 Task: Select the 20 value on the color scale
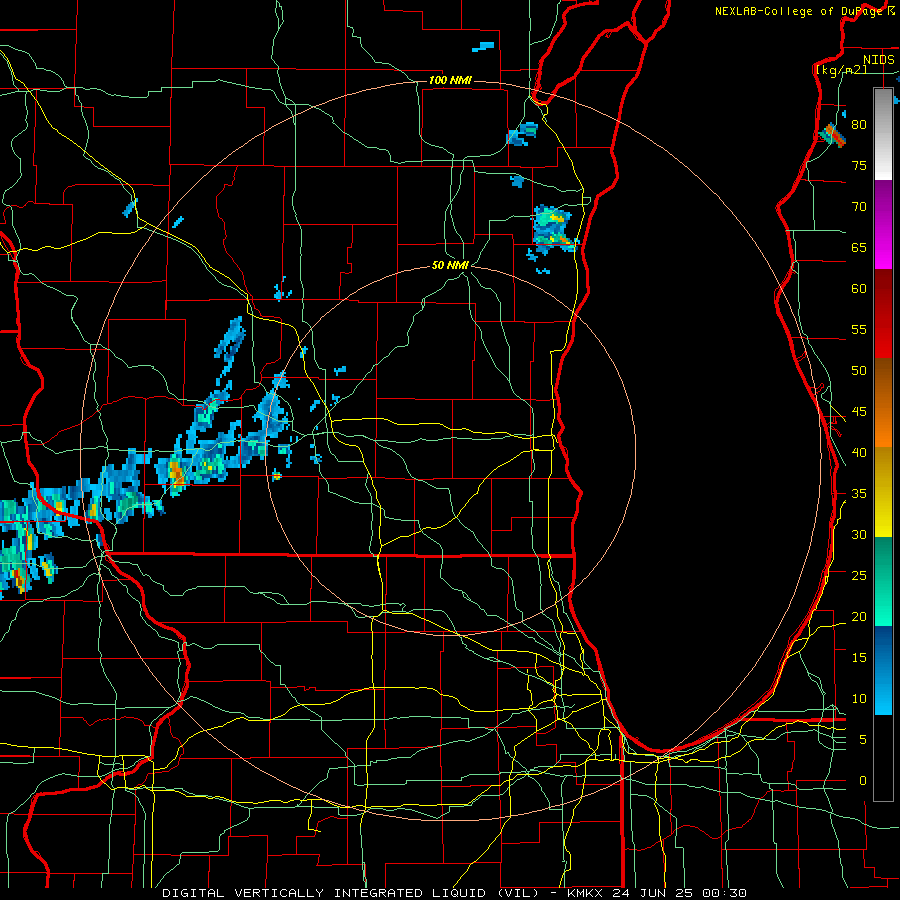tap(859, 616)
